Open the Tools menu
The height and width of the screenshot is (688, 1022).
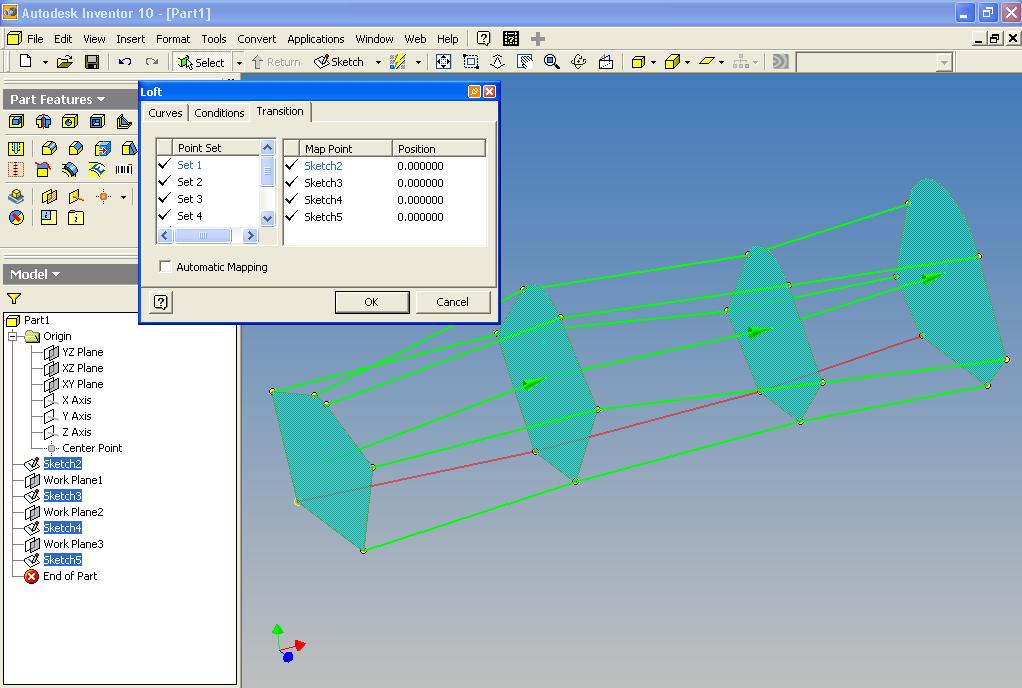(214, 39)
